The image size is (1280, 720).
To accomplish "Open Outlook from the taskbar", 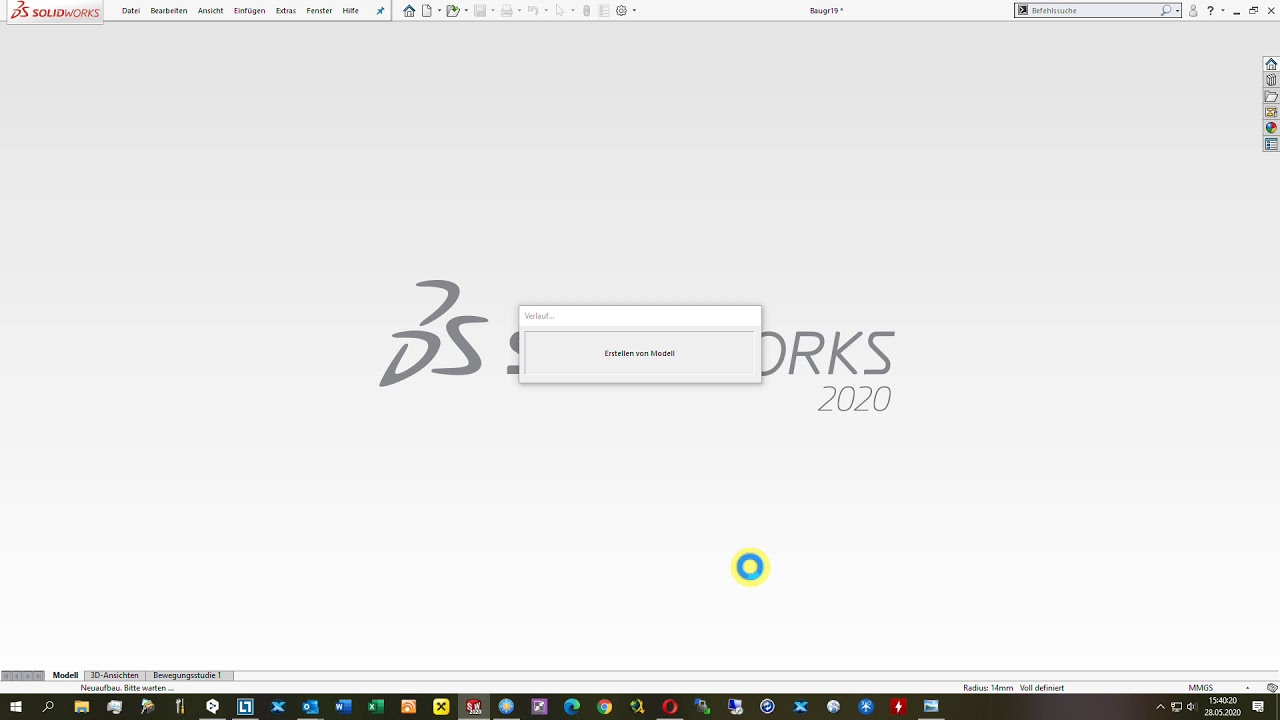I will coord(310,707).
